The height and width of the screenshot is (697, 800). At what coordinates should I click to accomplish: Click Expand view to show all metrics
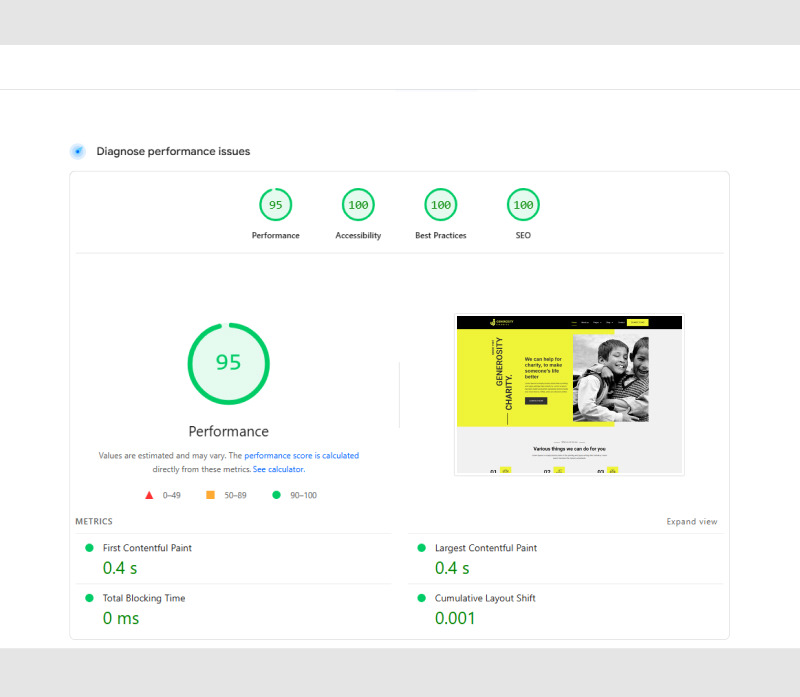692,521
